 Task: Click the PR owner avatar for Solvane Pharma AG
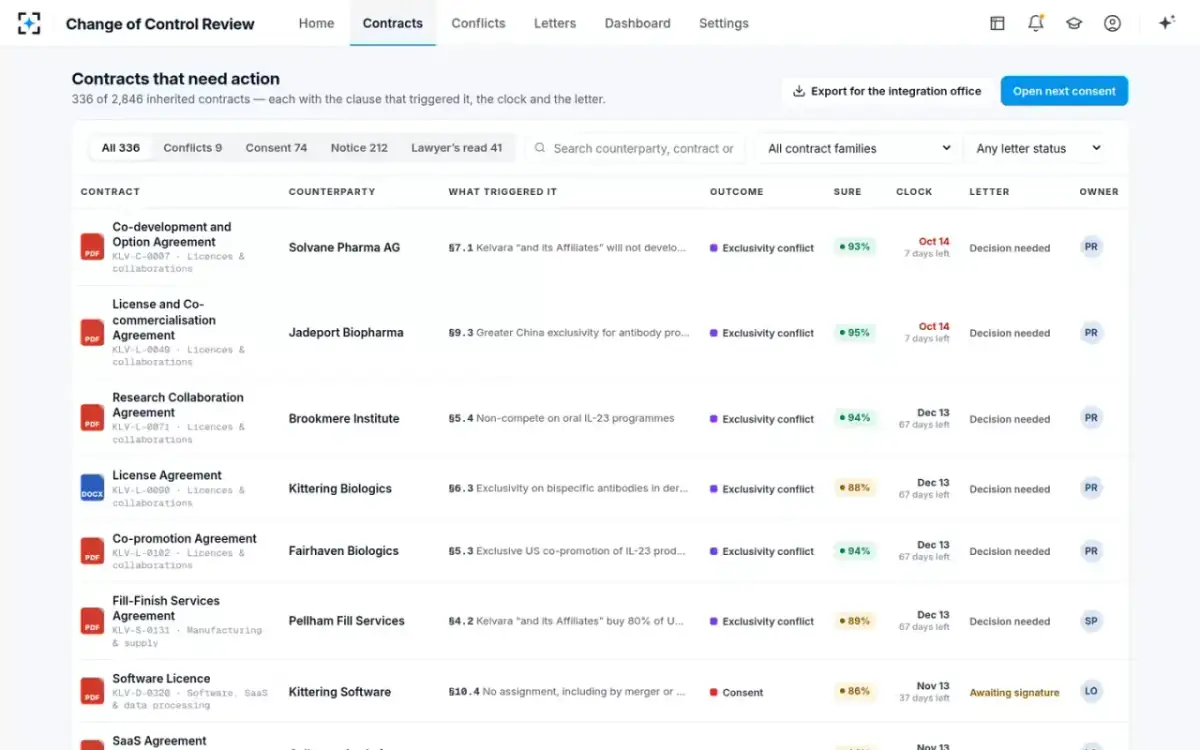(1091, 247)
